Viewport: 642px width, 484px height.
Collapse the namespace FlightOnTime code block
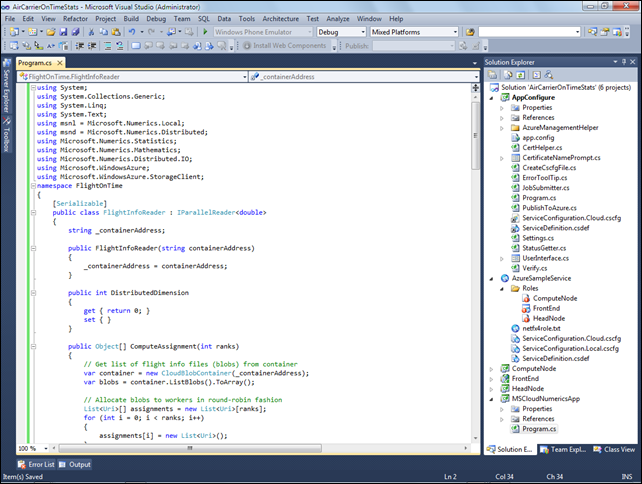pyautogui.click(x=33, y=185)
